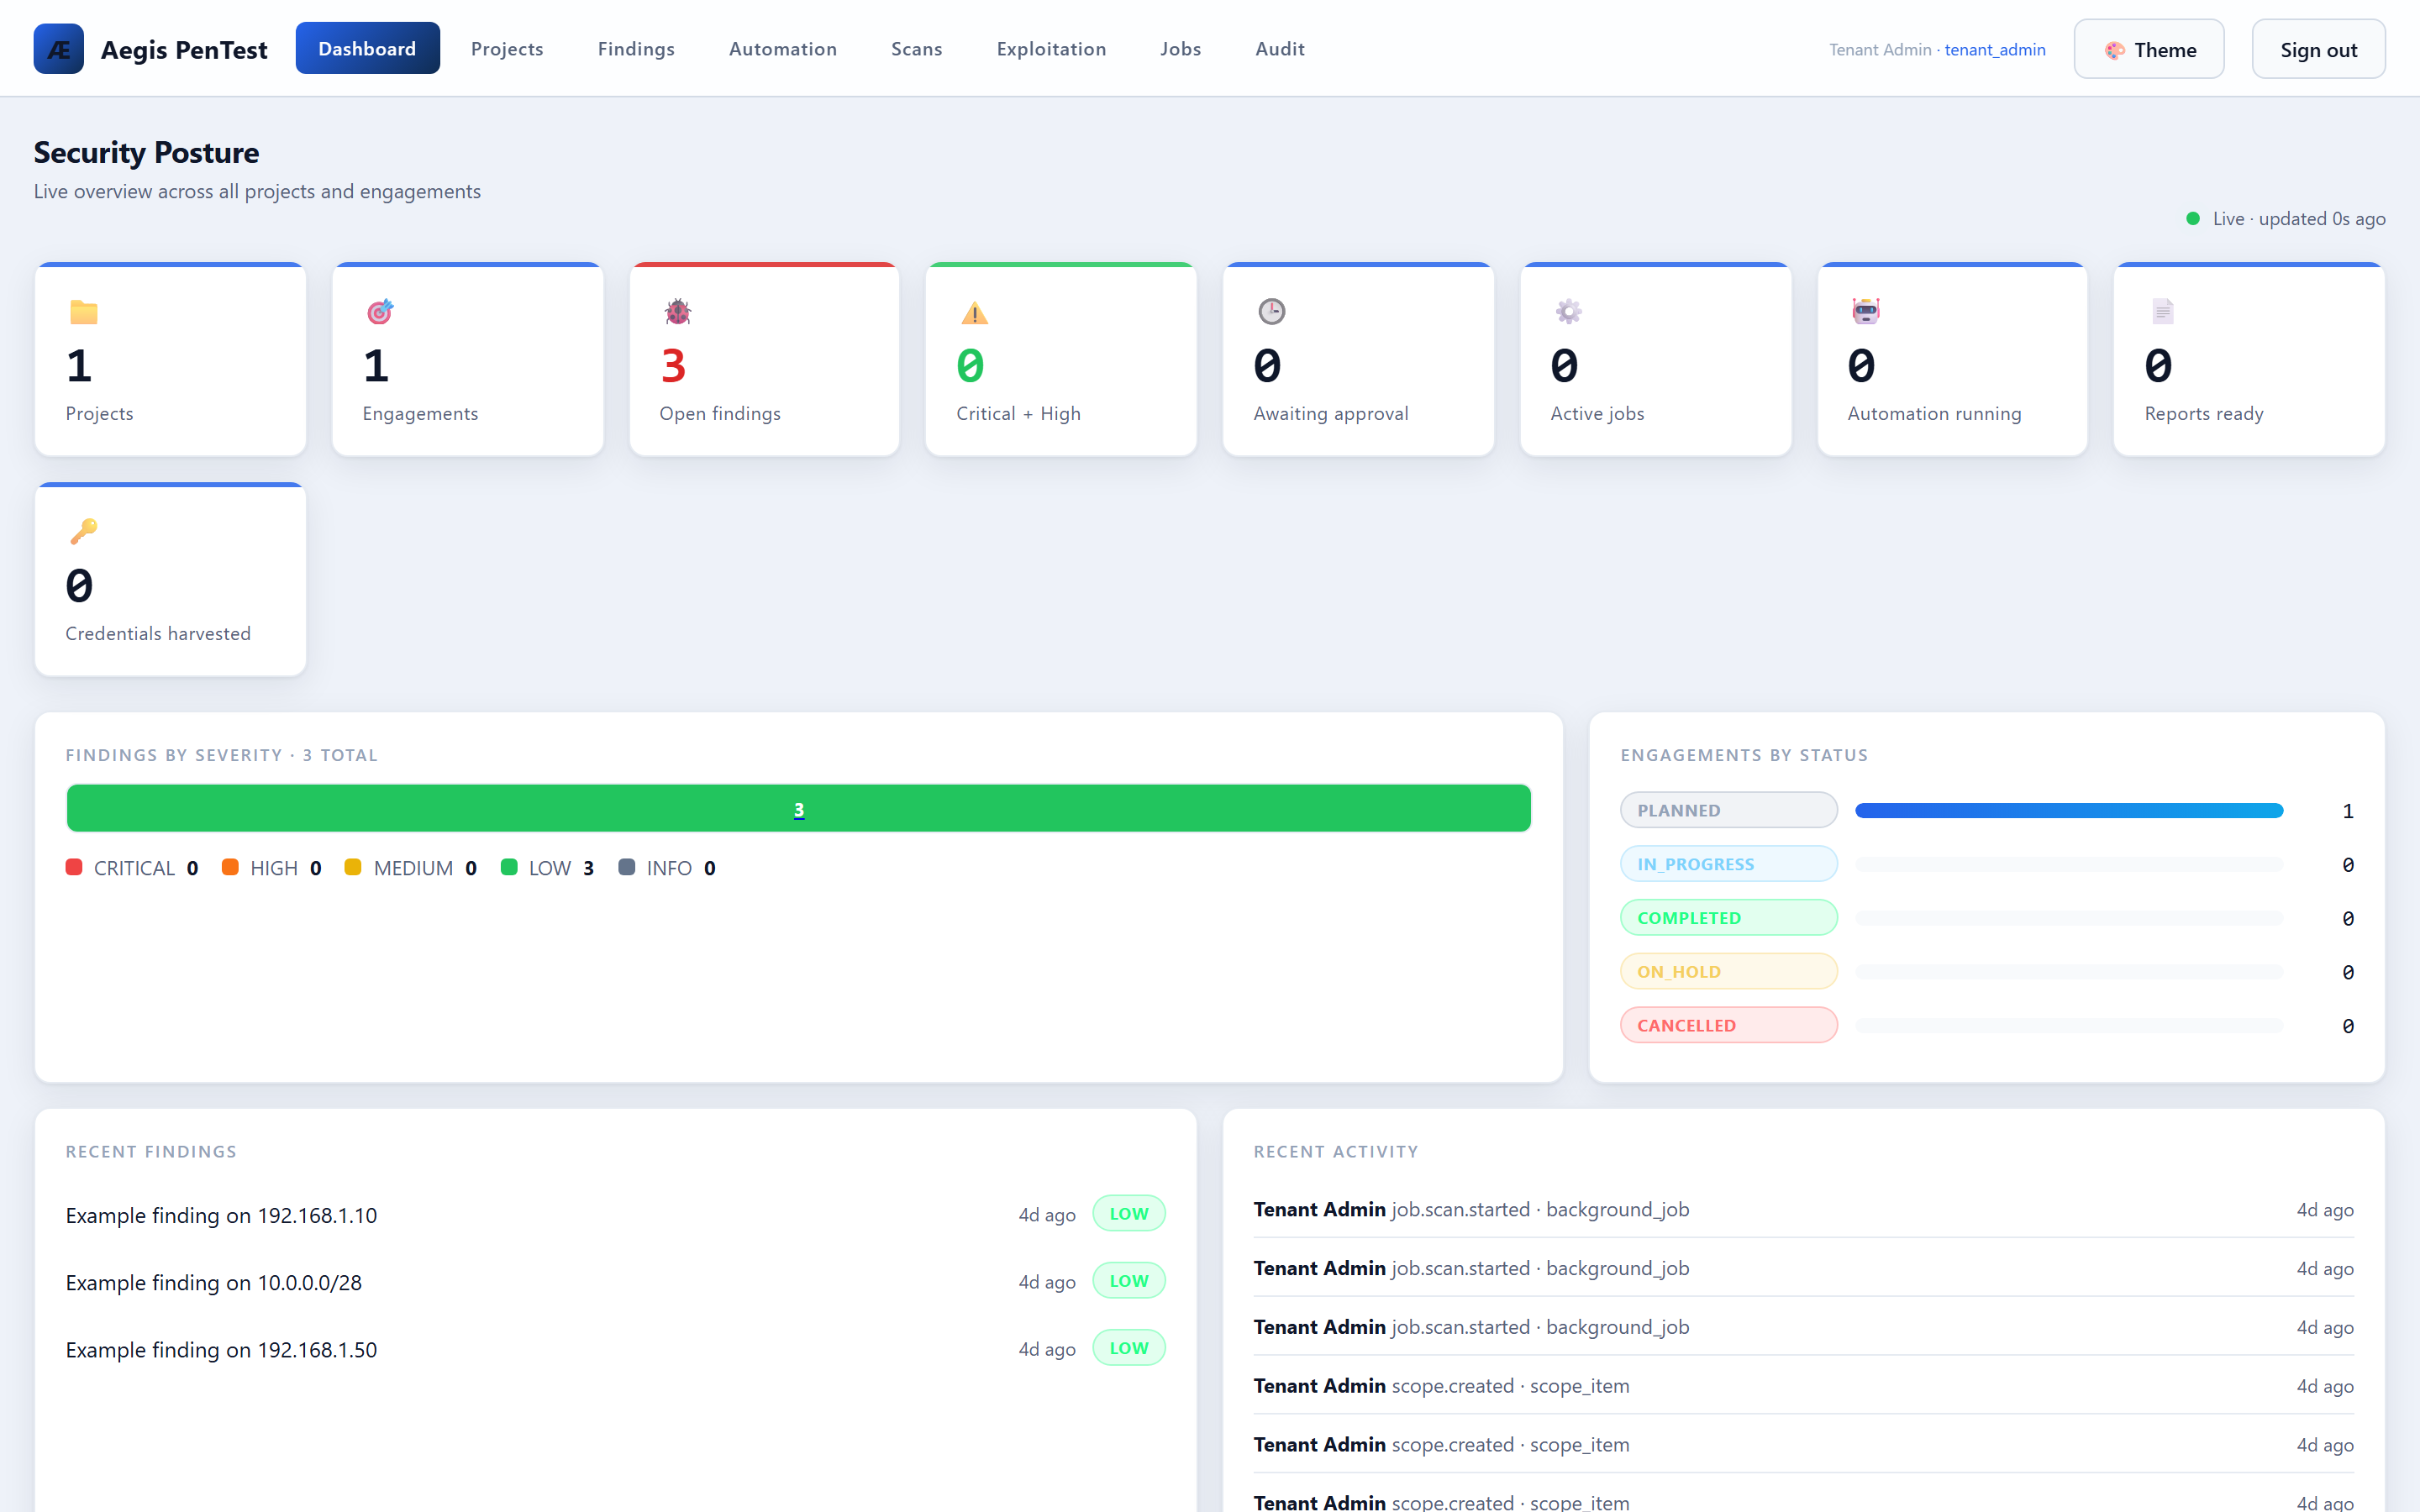
Task: Click LOW badge for 192.168.1.50 finding
Action: 1129,1347
